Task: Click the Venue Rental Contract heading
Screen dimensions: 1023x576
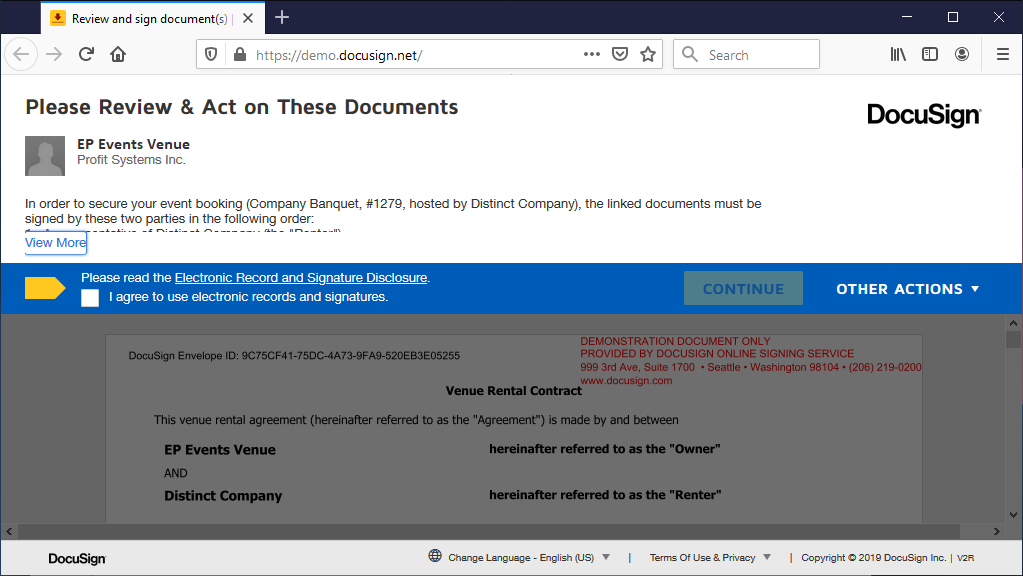Action: (x=513, y=391)
